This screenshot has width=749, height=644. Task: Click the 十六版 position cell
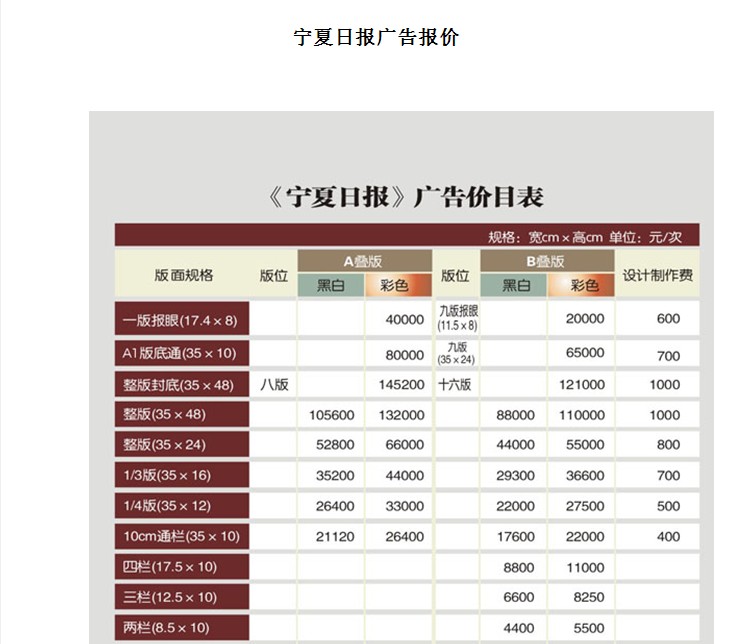click(x=456, y=385)
